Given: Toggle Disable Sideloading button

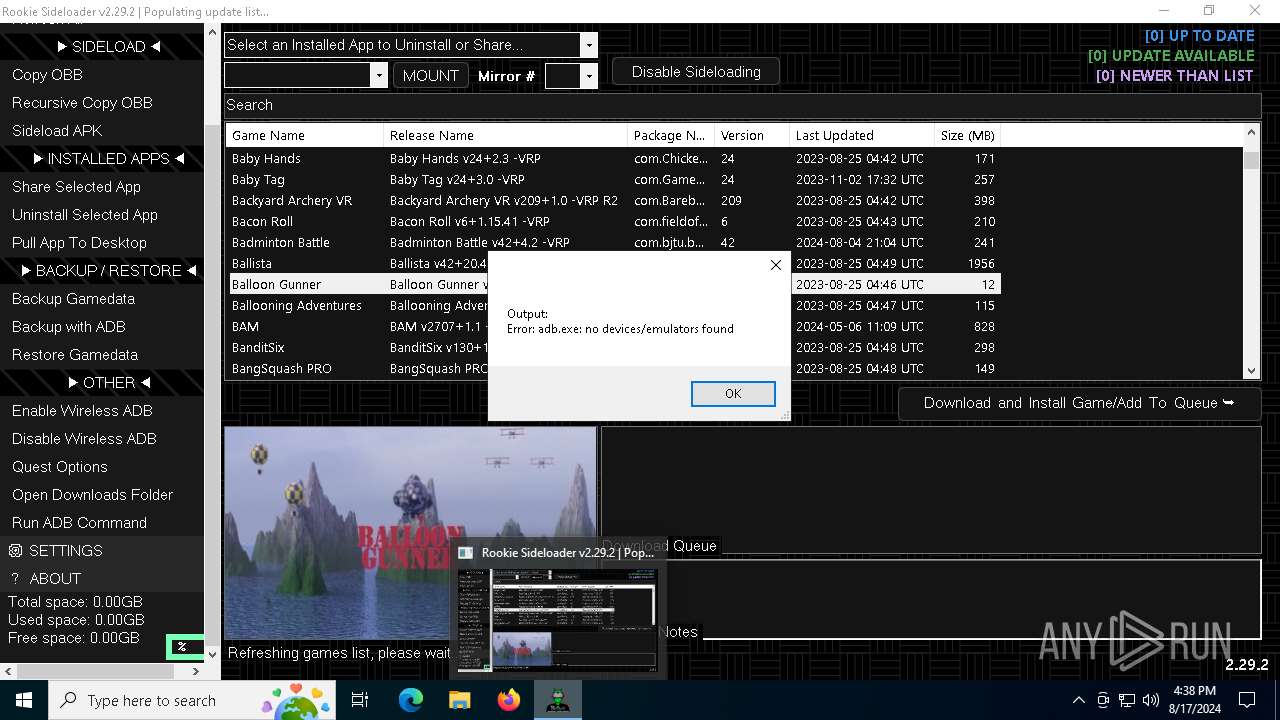Looking at the screenshot, I should coord(696,72).
